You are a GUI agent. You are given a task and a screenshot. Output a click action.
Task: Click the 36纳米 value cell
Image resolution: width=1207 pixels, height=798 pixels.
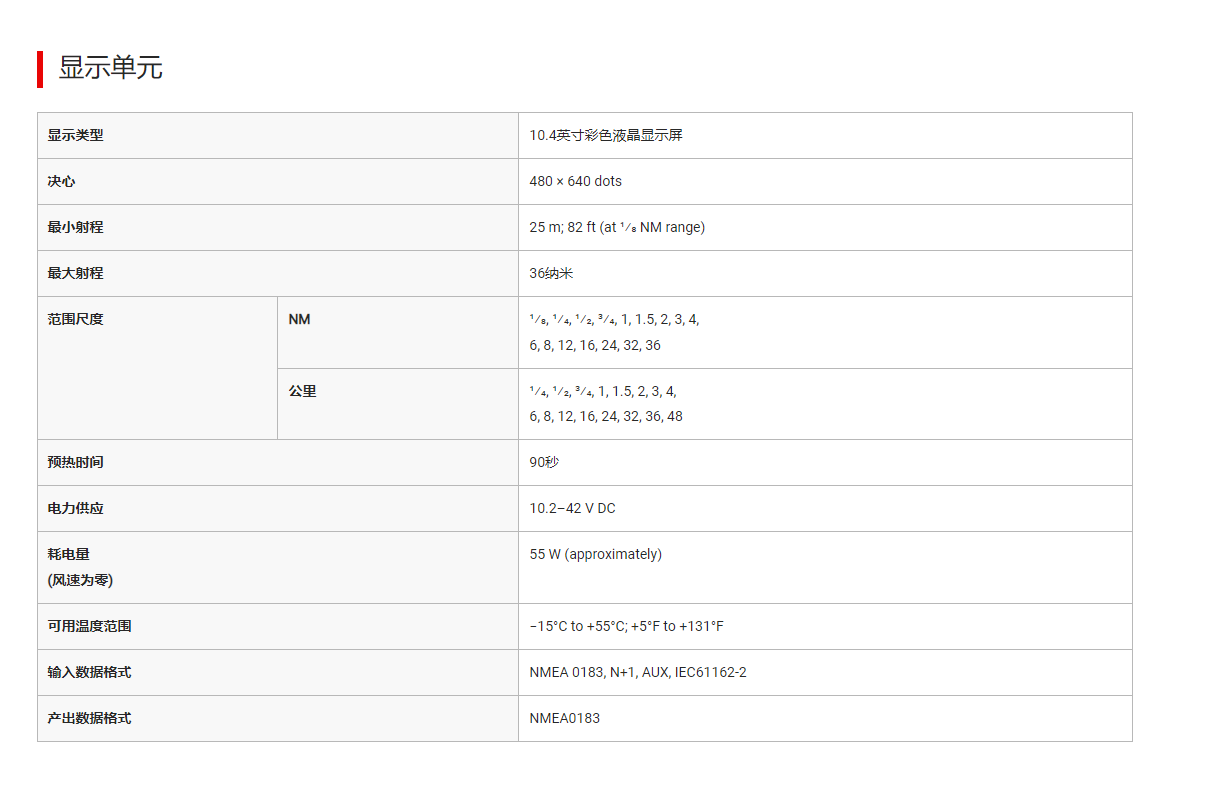point(551,273)
